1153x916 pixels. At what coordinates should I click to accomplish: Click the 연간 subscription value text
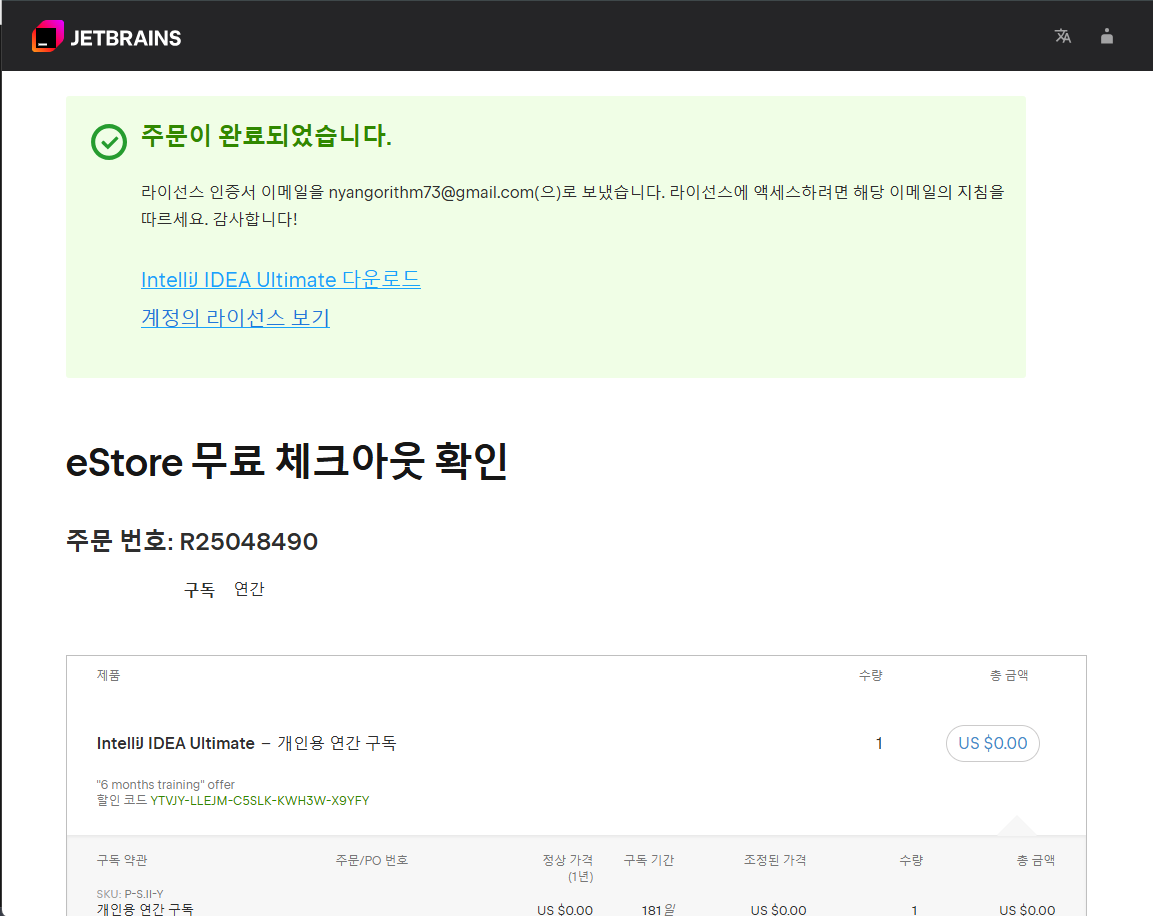[249, 589]
